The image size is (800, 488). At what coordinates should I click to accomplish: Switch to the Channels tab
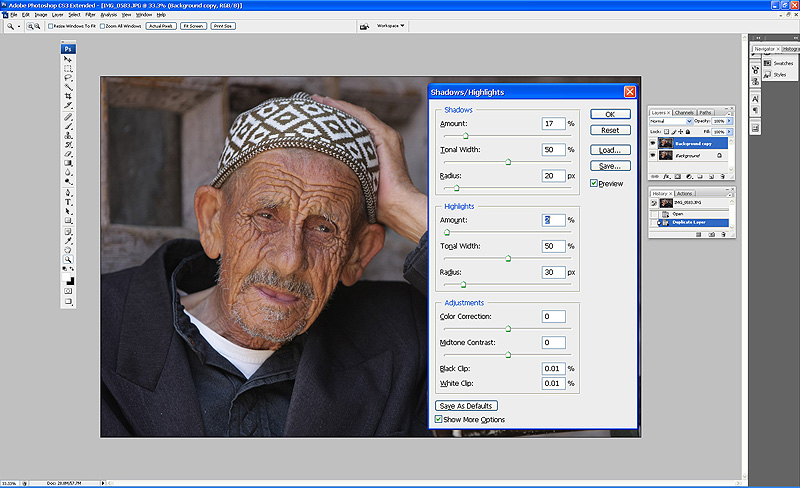click(x=686, y=112)
